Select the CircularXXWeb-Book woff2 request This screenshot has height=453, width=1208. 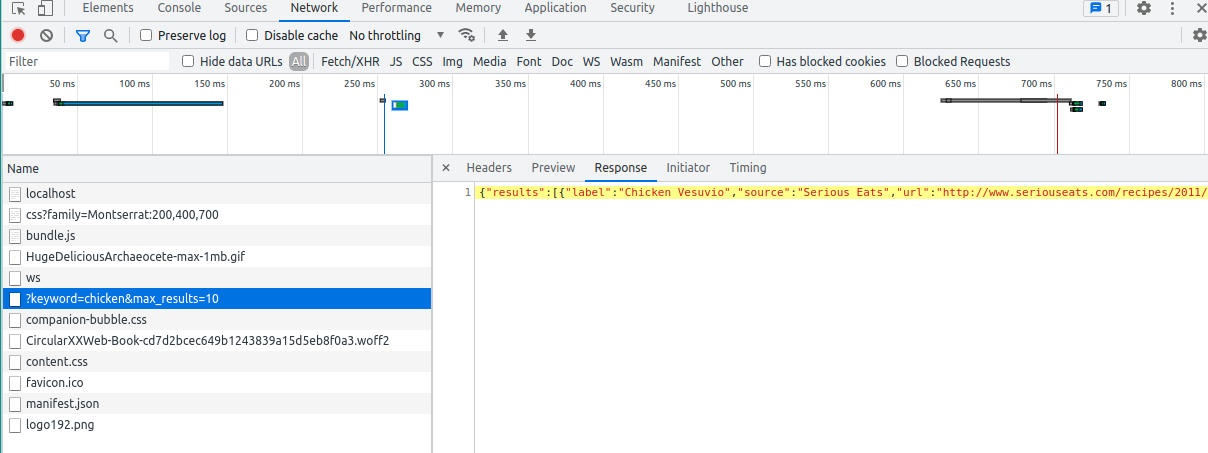[x=217, y=341]
